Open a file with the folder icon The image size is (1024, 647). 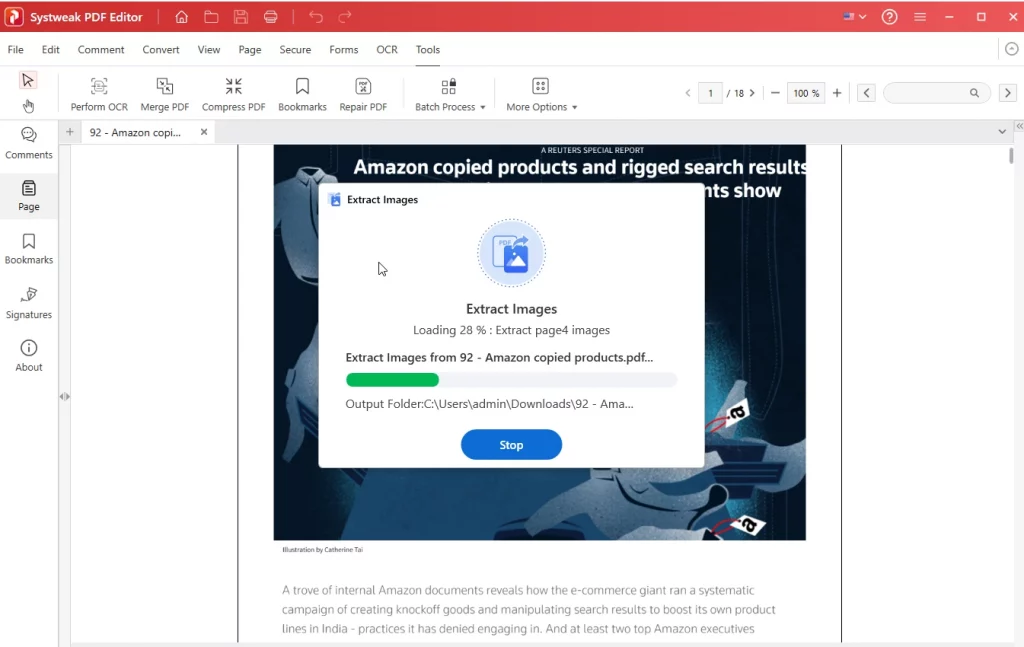pos(211,17)
